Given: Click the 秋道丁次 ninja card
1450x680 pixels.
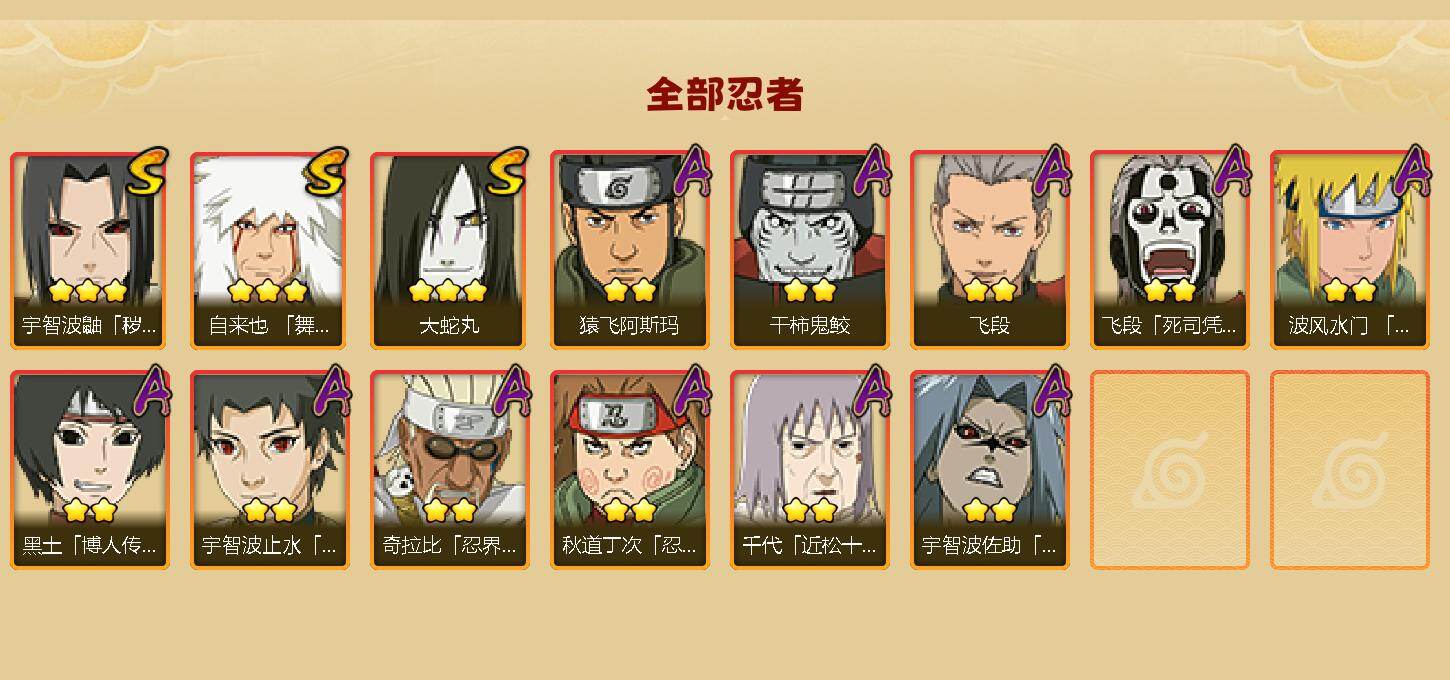Looking at the screenshot, I should 630,470.
